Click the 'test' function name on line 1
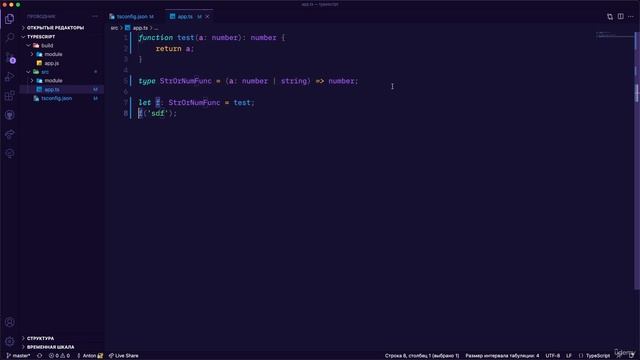This screenshot has height=360, width=640. coord(185,38)
